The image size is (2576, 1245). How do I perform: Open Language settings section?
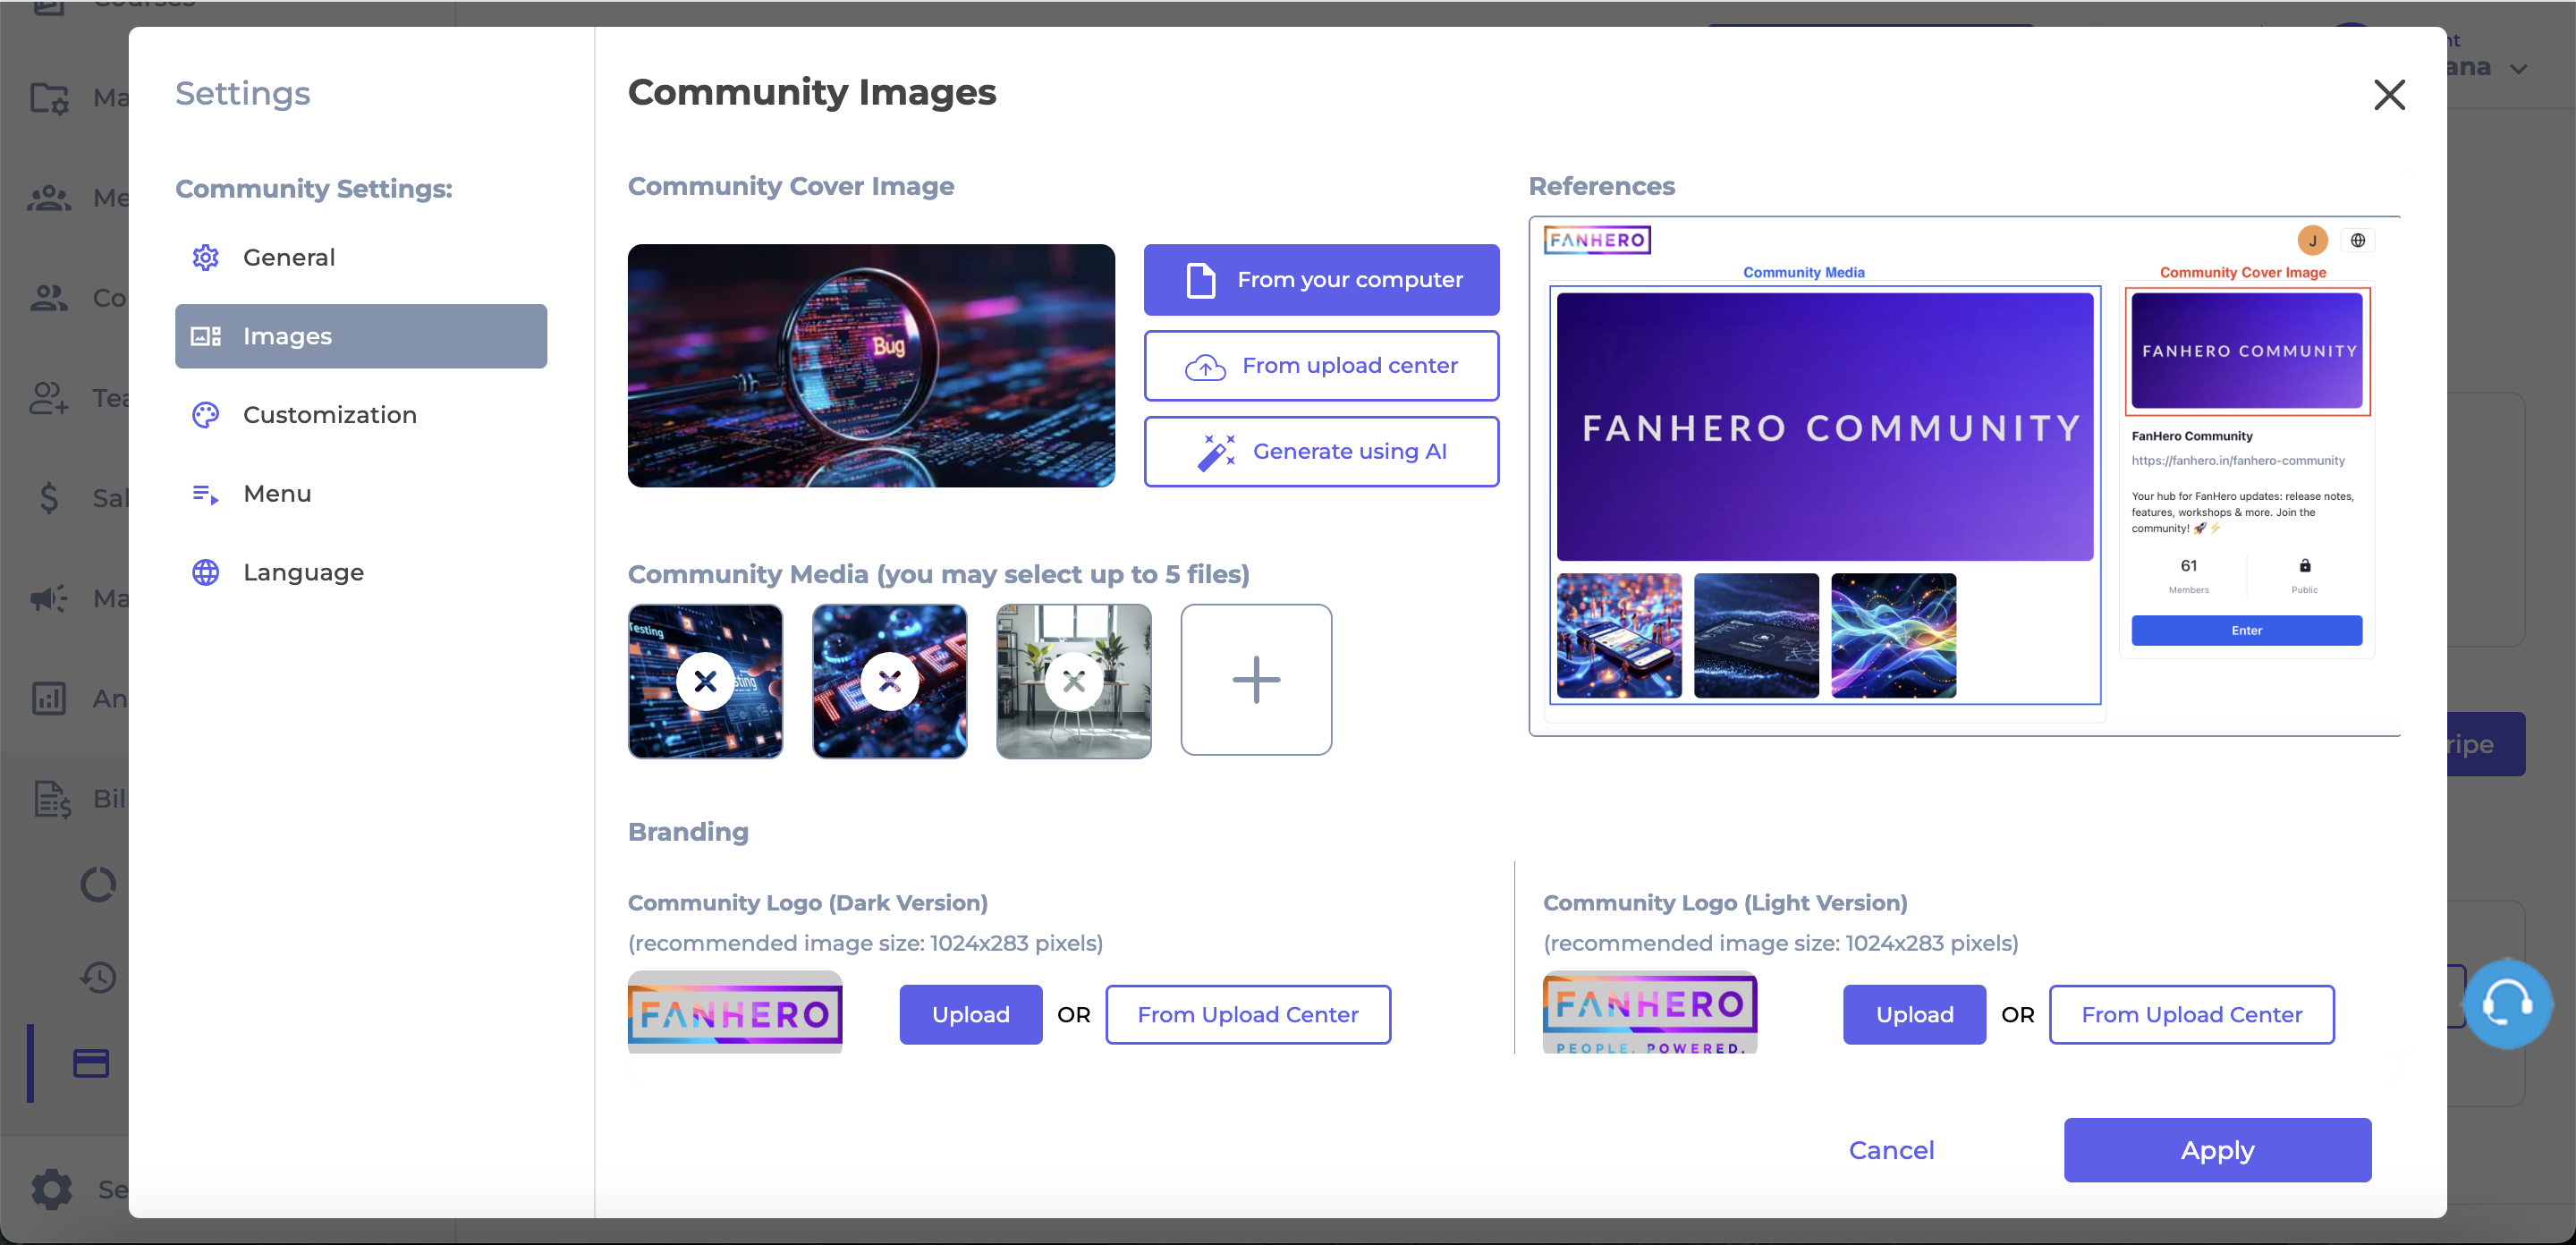pos(303,572)
